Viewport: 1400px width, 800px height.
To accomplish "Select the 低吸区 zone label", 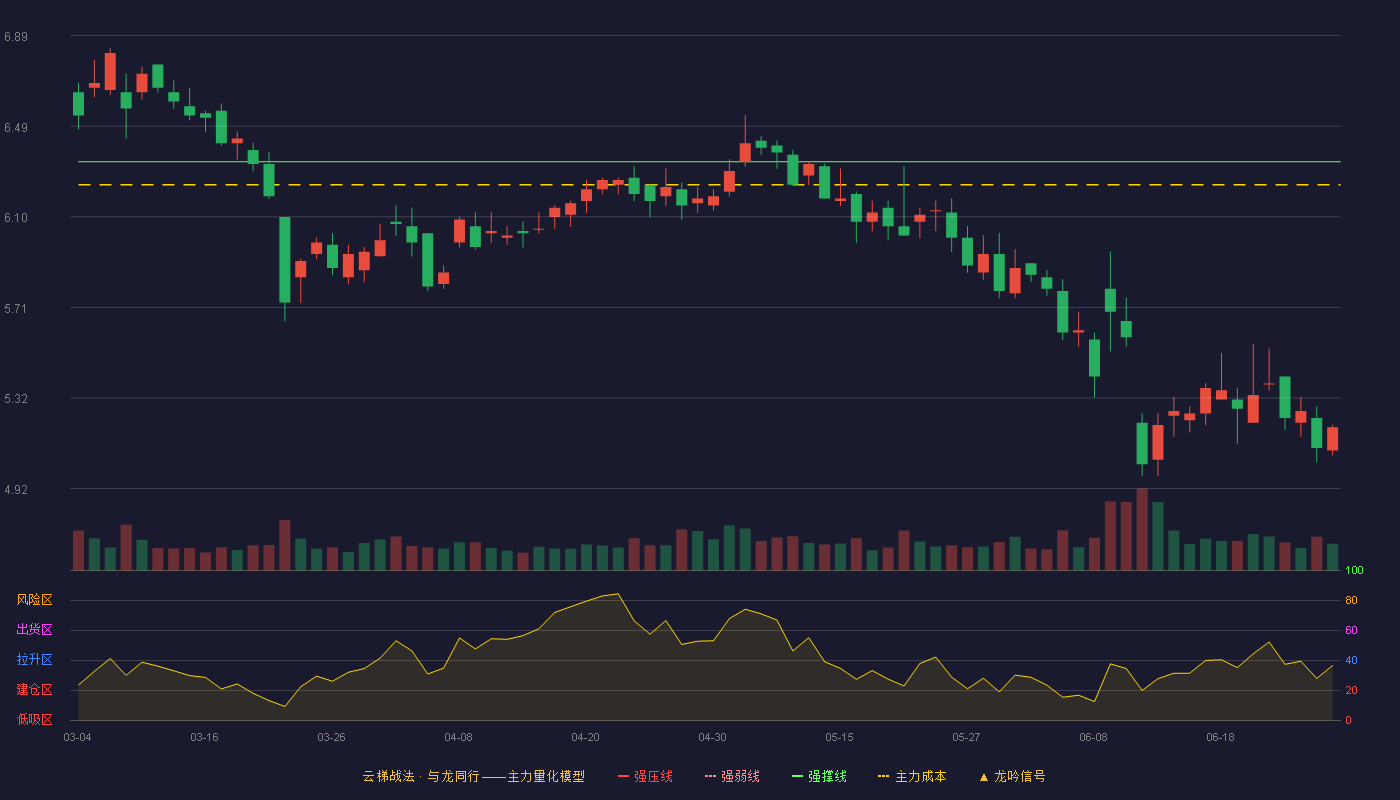I will (x=35, y=719).
